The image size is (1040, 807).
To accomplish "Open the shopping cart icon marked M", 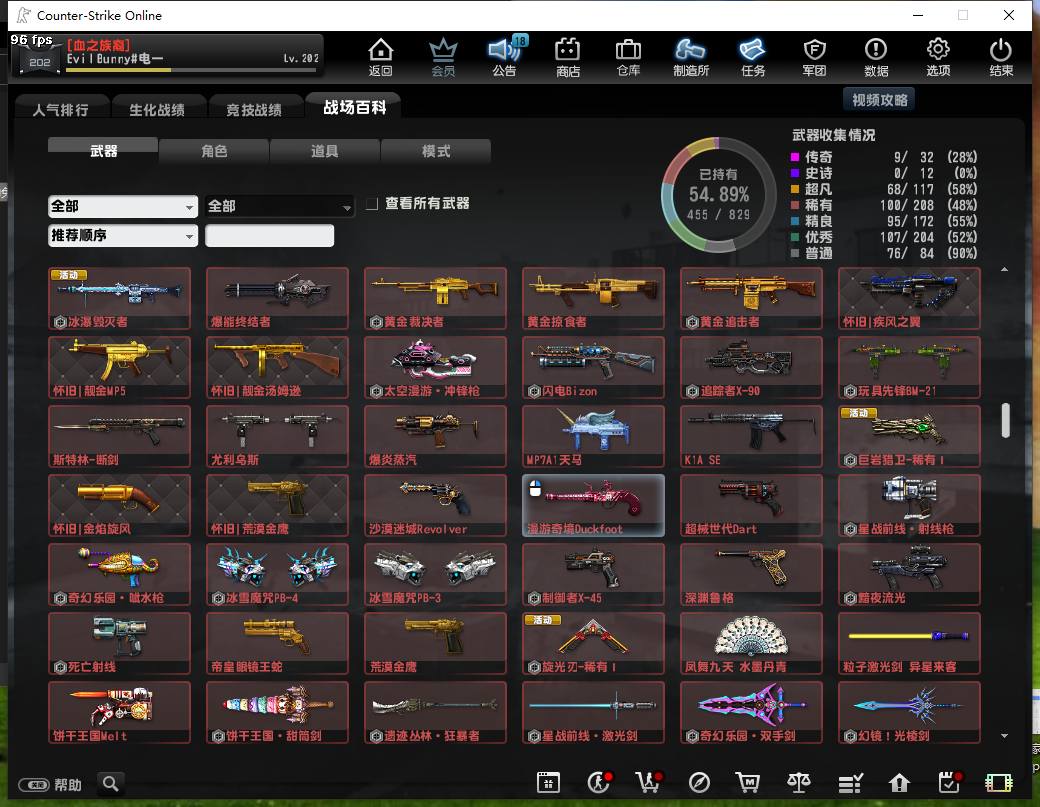I will pos(748,783).
